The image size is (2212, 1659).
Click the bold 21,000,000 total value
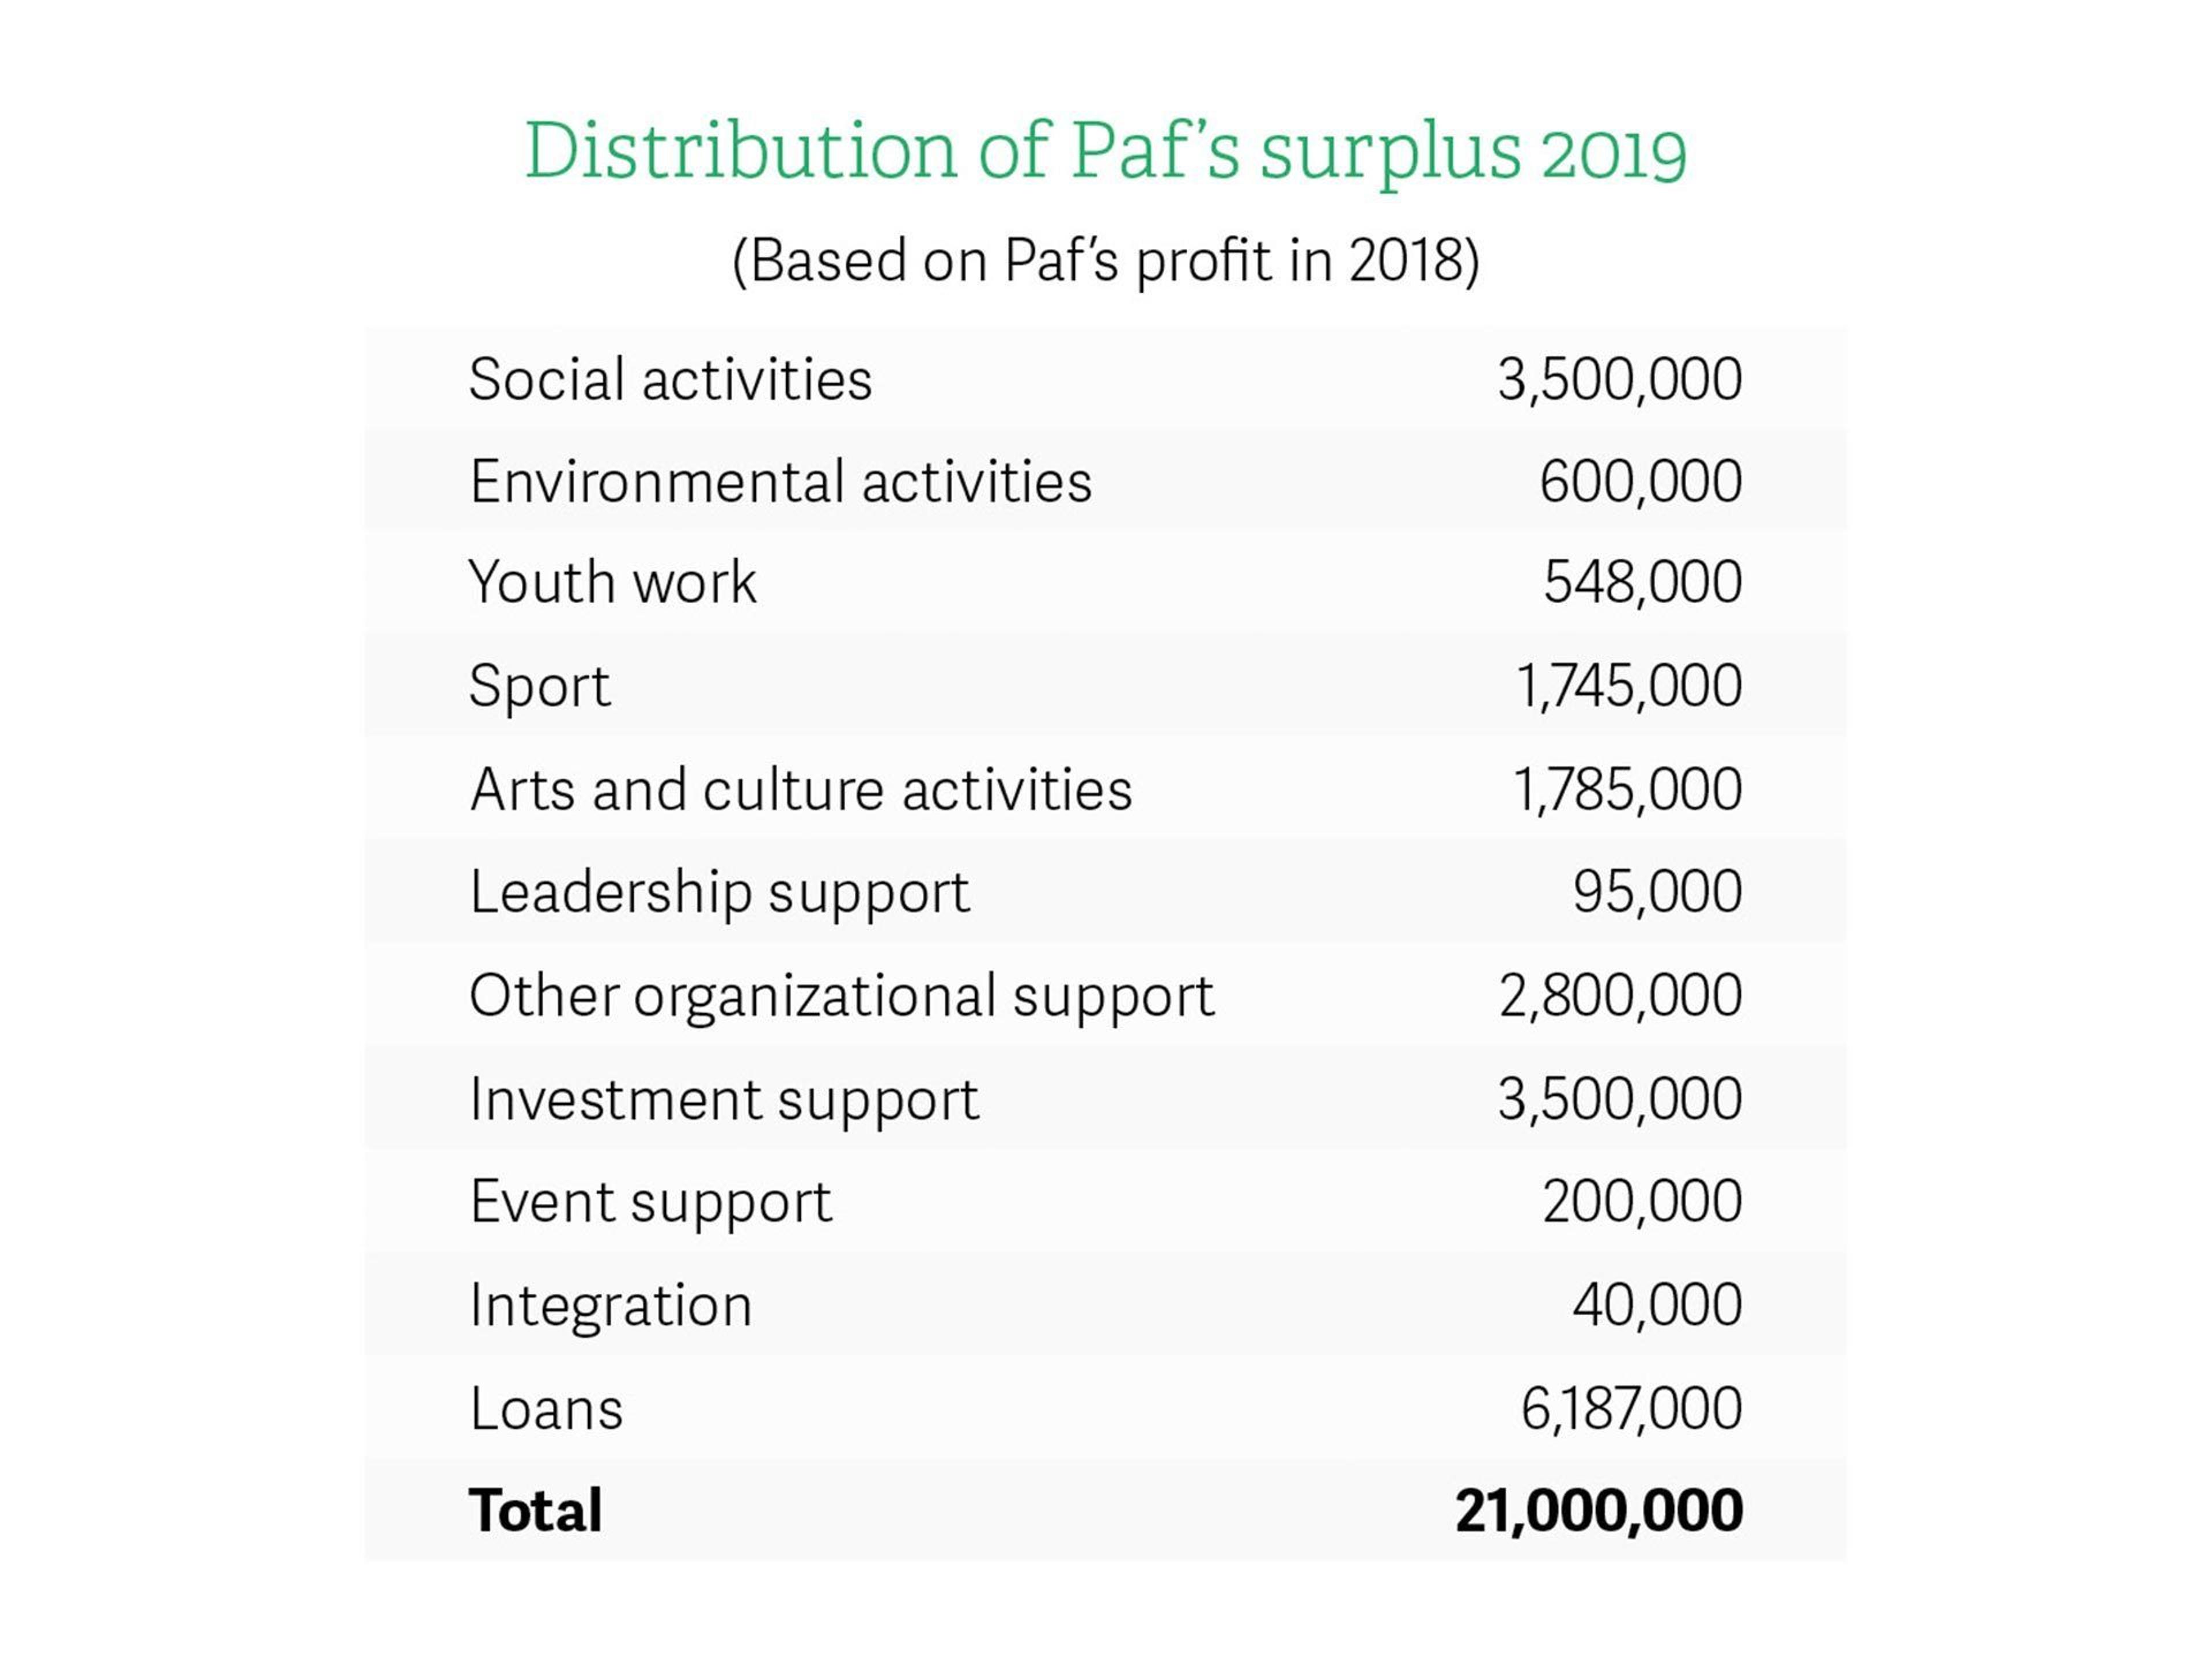coord(1598,1511)
